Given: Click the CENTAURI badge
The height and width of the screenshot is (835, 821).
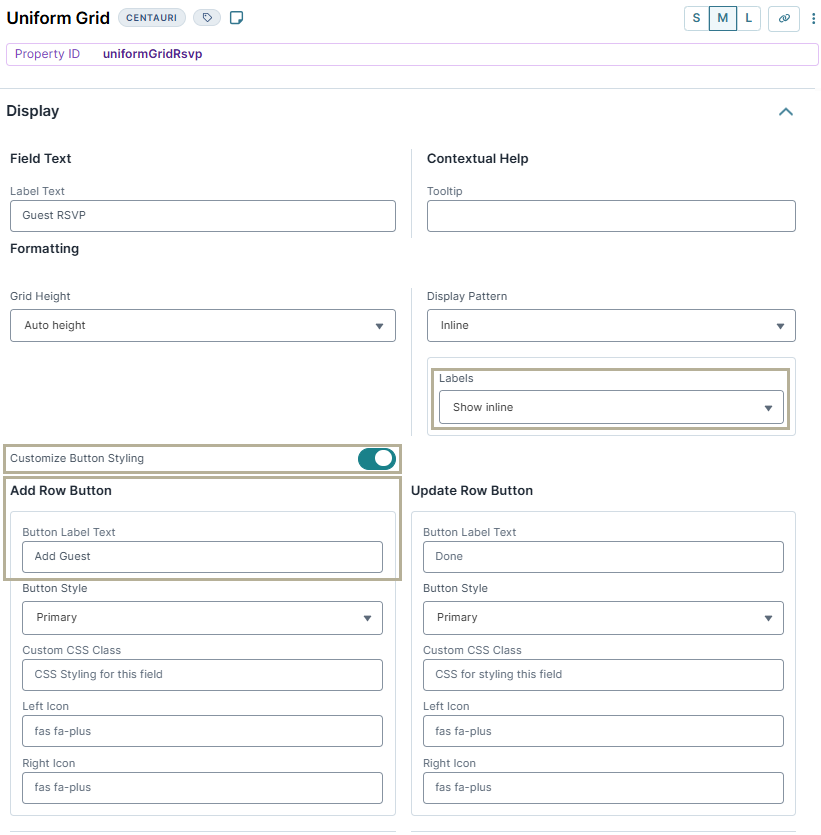Looking at the screenshot, I should (151, 18).
